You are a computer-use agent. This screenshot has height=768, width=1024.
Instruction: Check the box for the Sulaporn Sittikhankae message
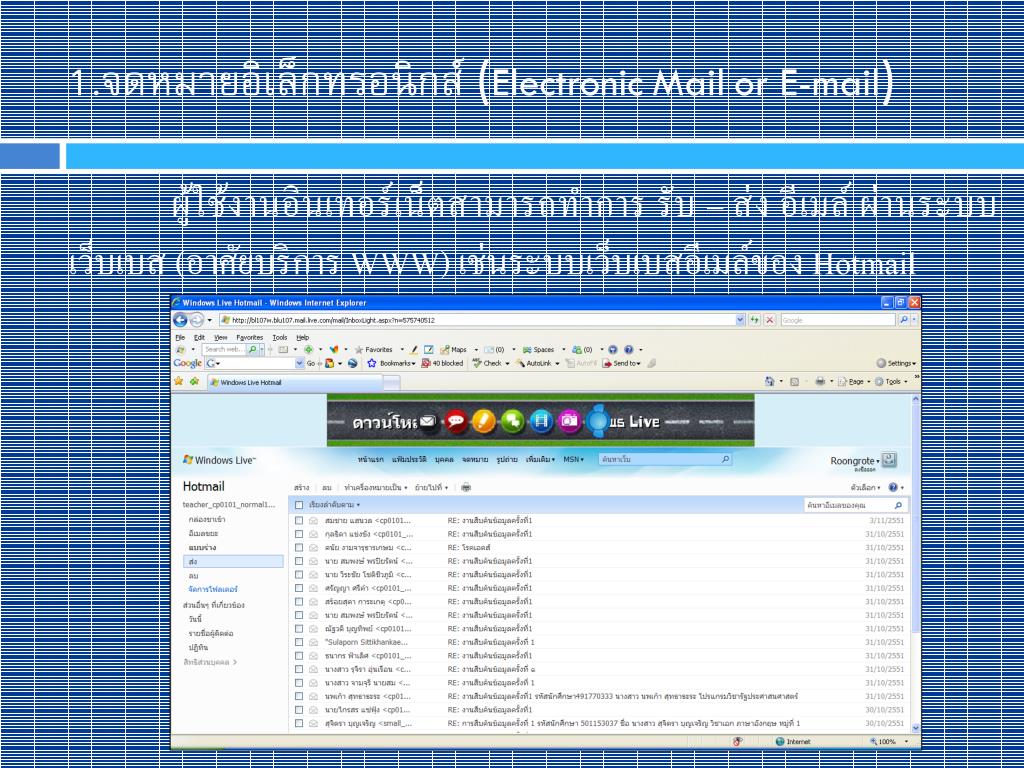[x=298, y=642]
